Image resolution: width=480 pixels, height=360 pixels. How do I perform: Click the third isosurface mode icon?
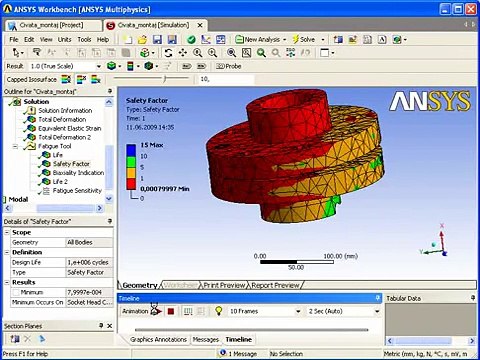coord(96,79)
